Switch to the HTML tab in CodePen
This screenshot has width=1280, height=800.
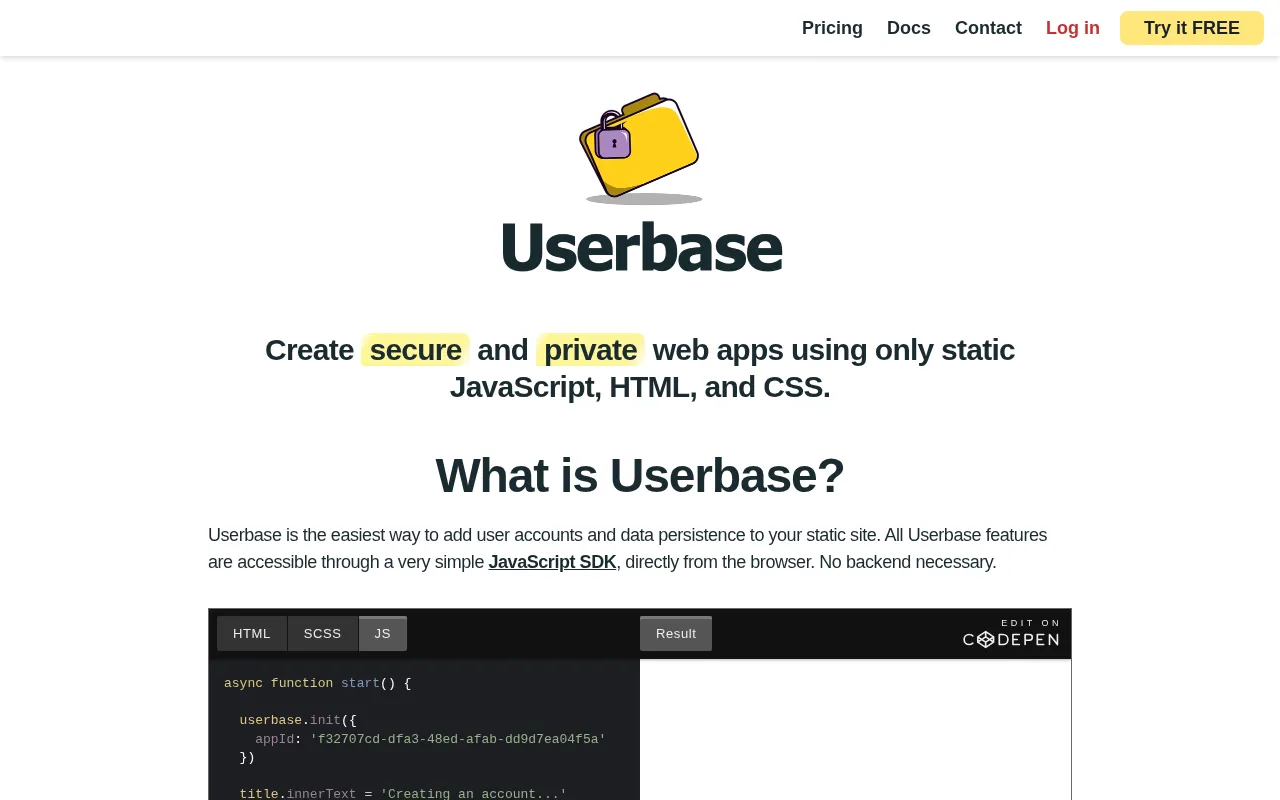click(x=252, y=634)
